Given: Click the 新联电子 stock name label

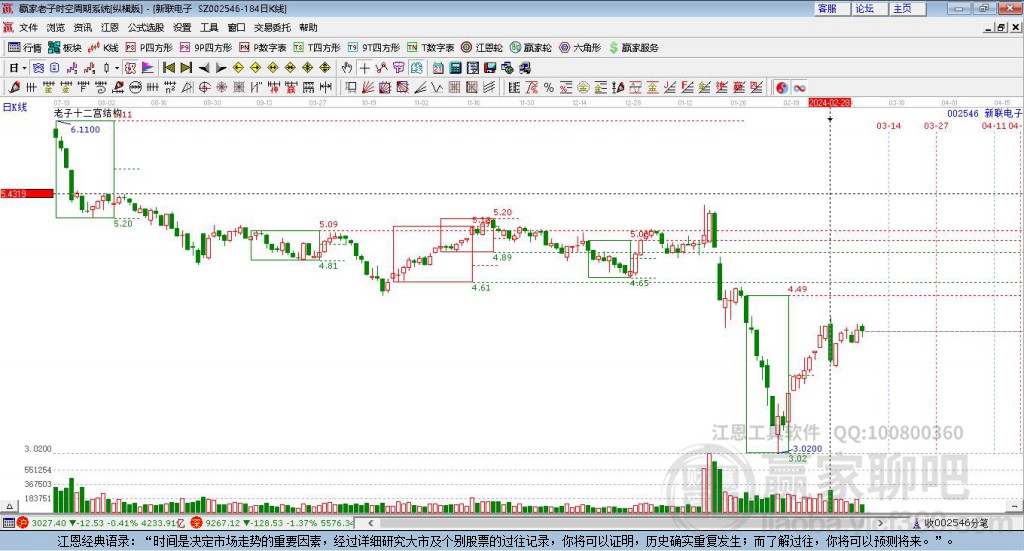Looking at the screenshot, I should coord(1003,114).
